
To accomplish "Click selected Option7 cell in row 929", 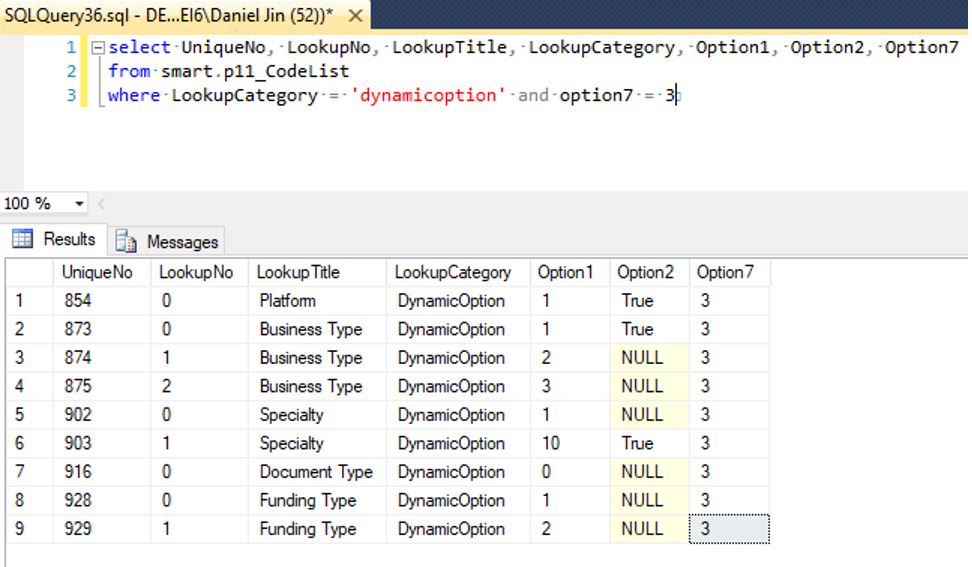I will (730, 529).
